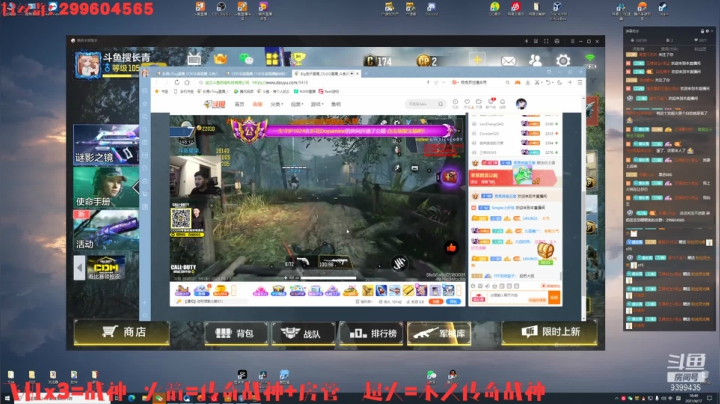Image resolution: width=720 pixels, height=404 pixels.
Task: Open the 背包 backpack button
Action: tap(236, 333)
